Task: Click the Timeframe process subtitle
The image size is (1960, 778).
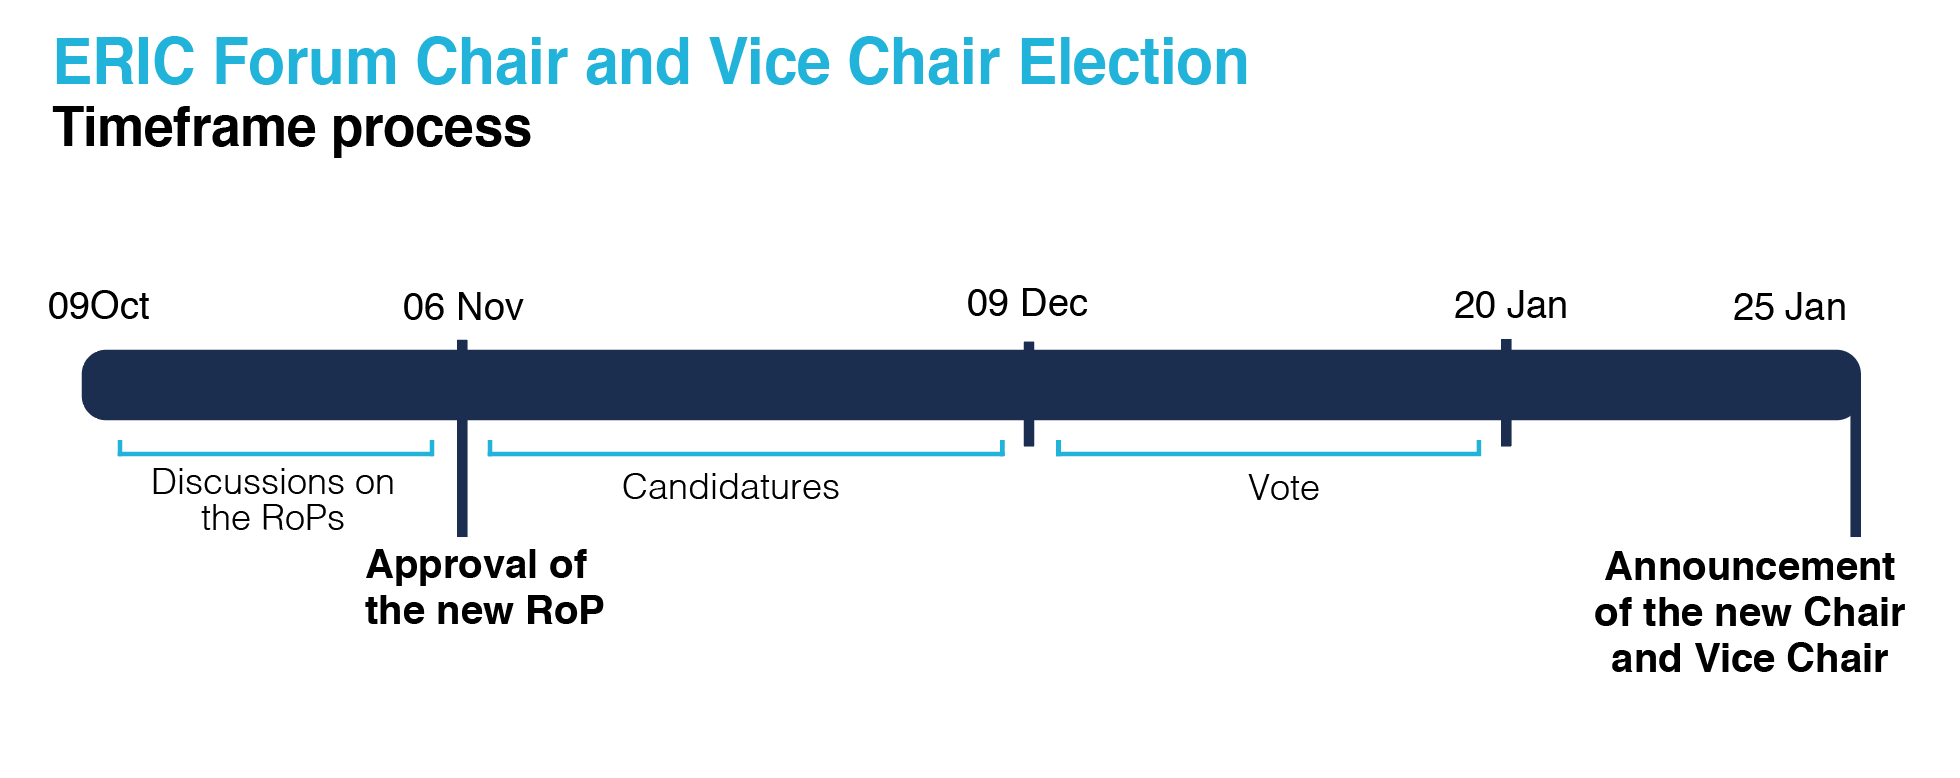Action: point(292,128)
